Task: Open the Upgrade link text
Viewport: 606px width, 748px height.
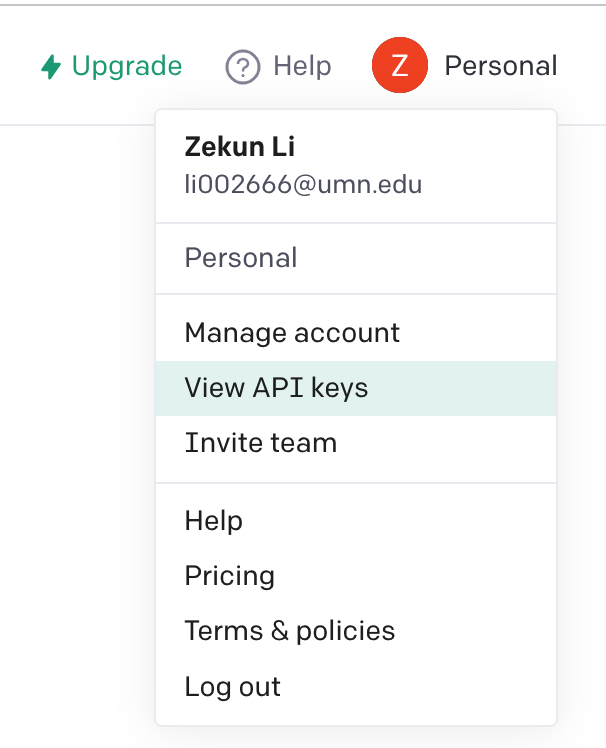Action: coord(127,67)
